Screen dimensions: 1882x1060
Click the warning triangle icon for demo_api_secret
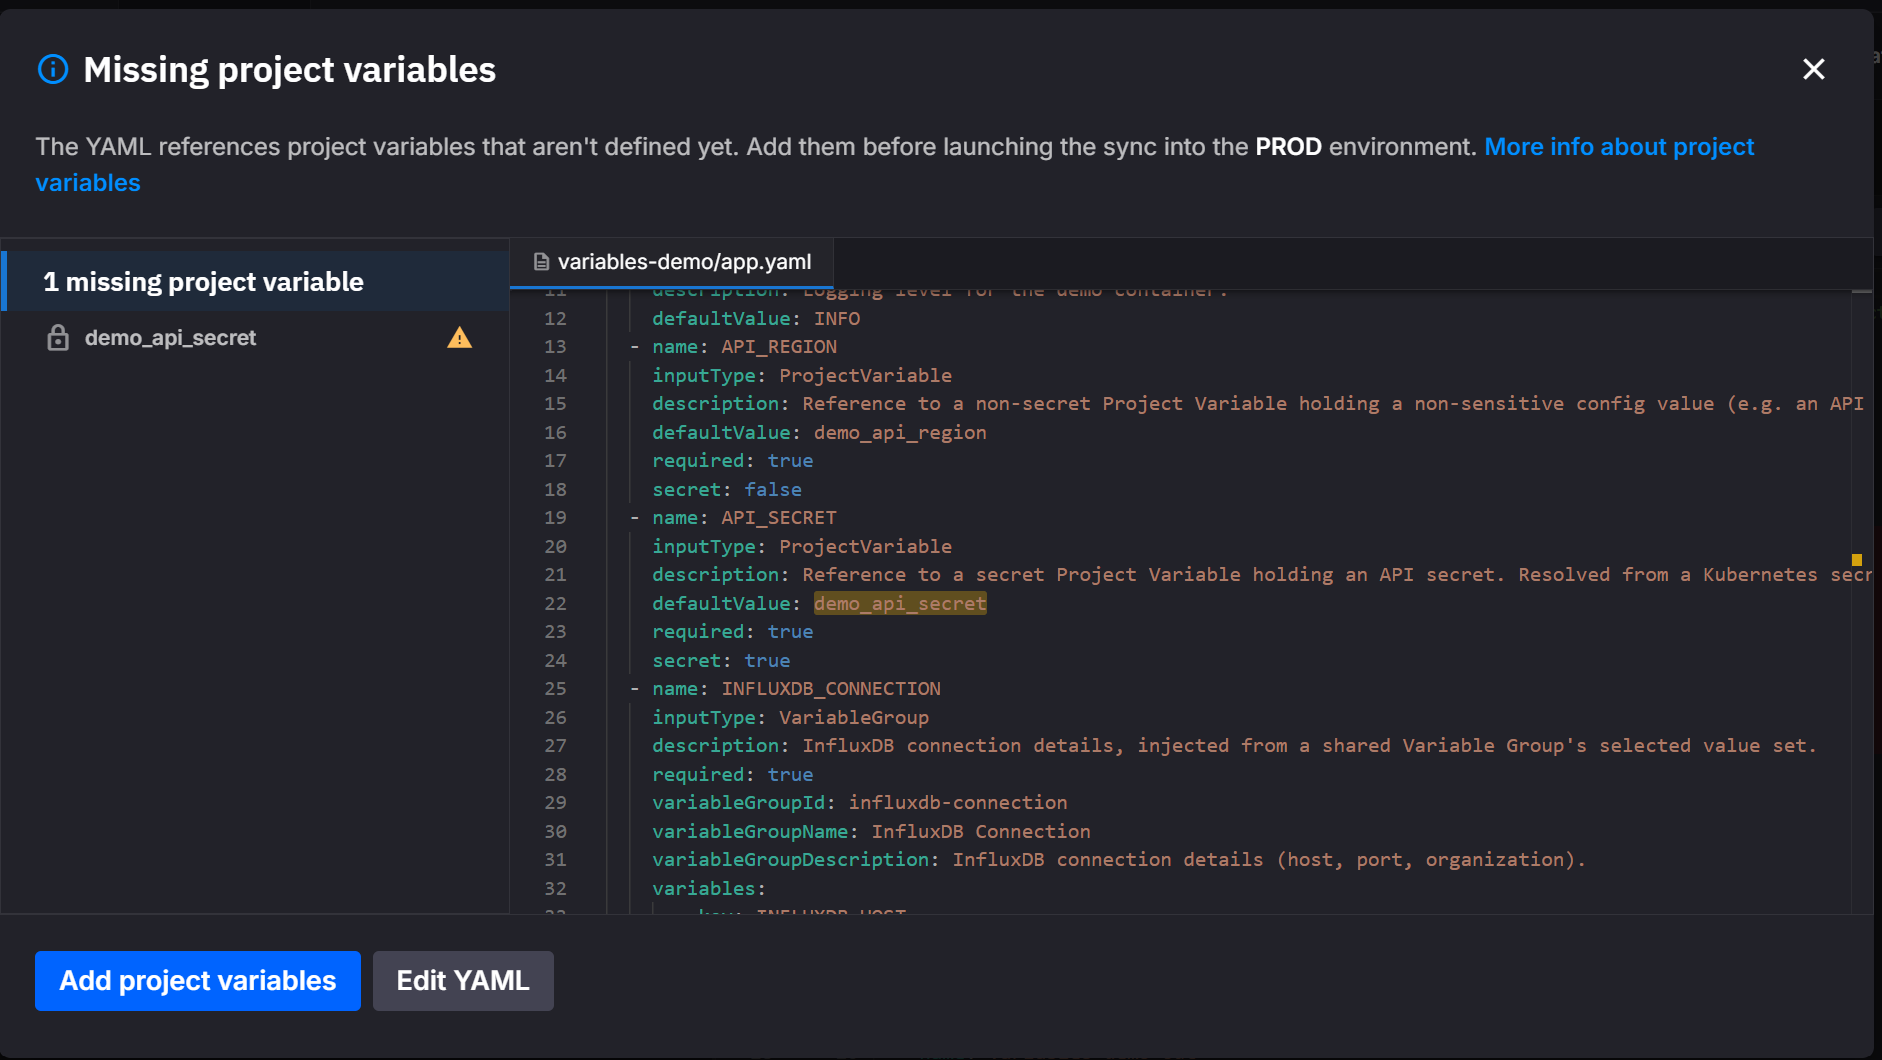pos(459,338)
